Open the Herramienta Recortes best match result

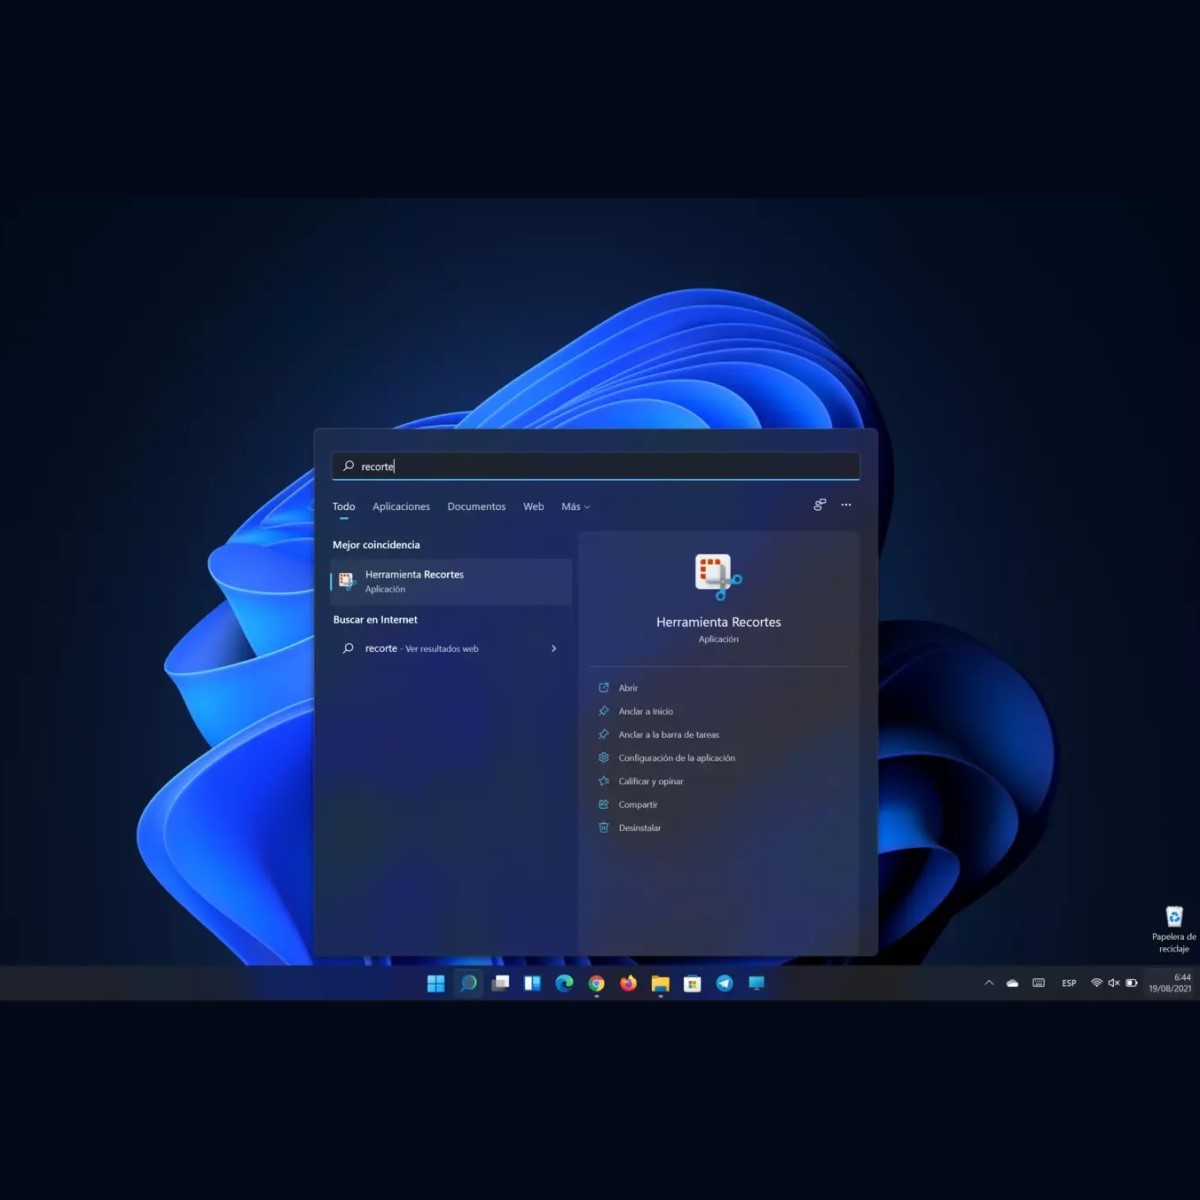pos(451,581)
